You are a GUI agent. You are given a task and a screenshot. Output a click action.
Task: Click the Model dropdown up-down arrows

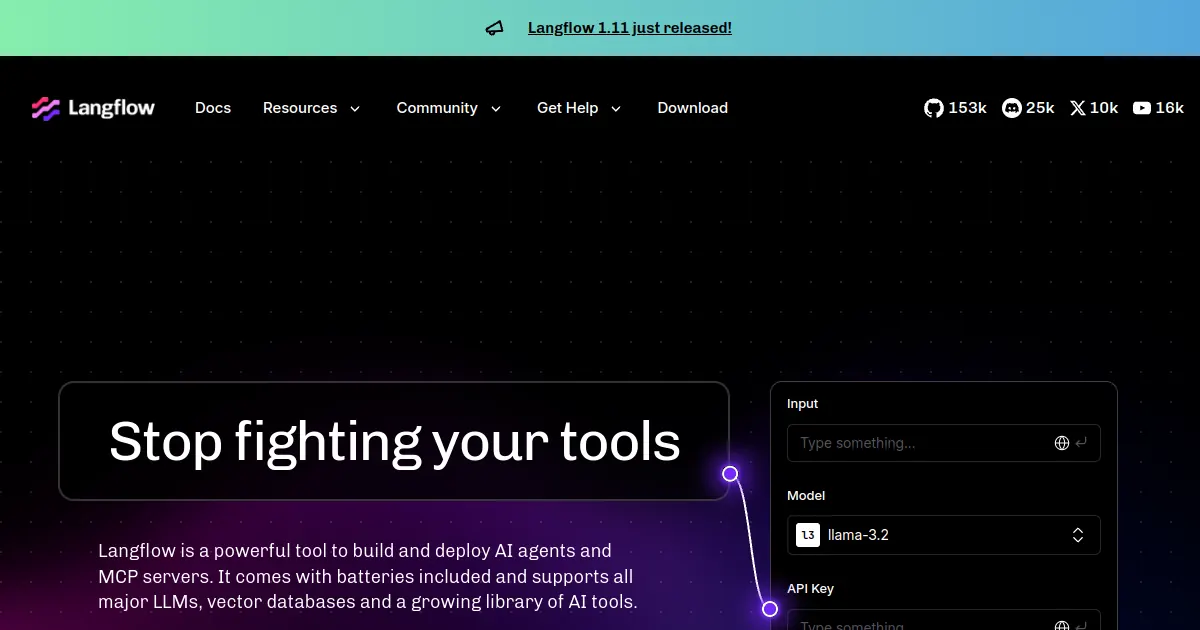point(1078,535)
